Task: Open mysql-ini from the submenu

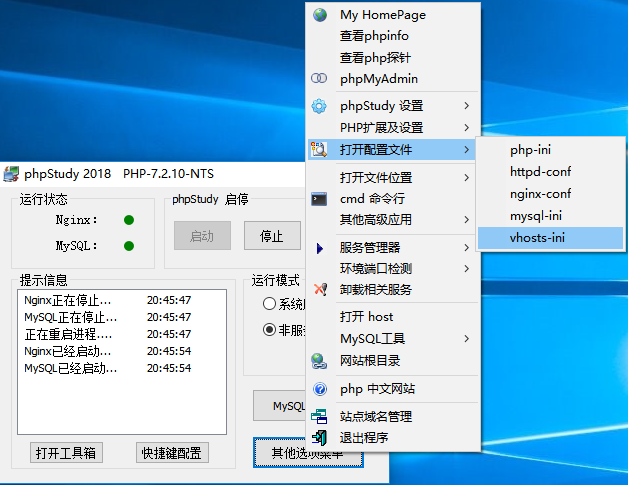Action: 550,216
